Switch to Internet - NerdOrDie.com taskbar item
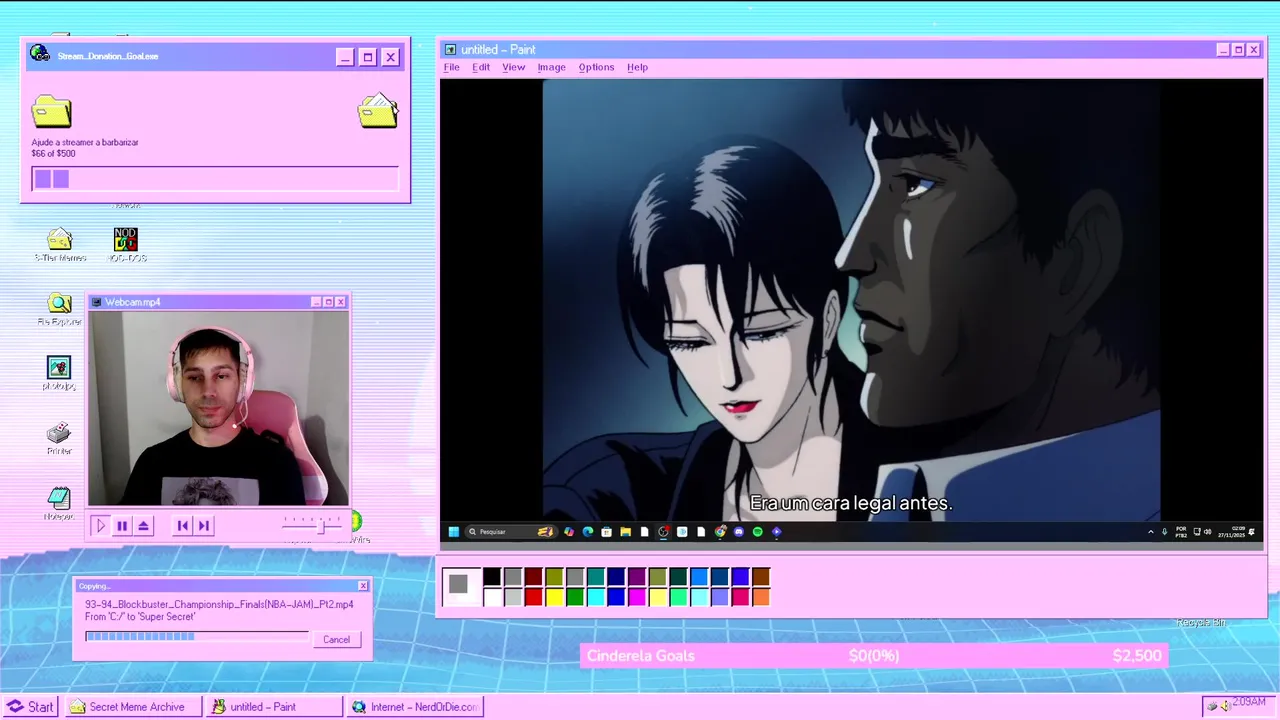The width and height of the screenshot is (1280, 720). 415,706
